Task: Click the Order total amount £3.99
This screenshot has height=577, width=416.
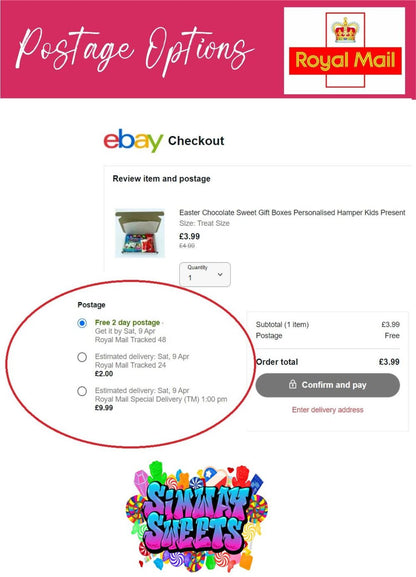Action: point(389,362)
